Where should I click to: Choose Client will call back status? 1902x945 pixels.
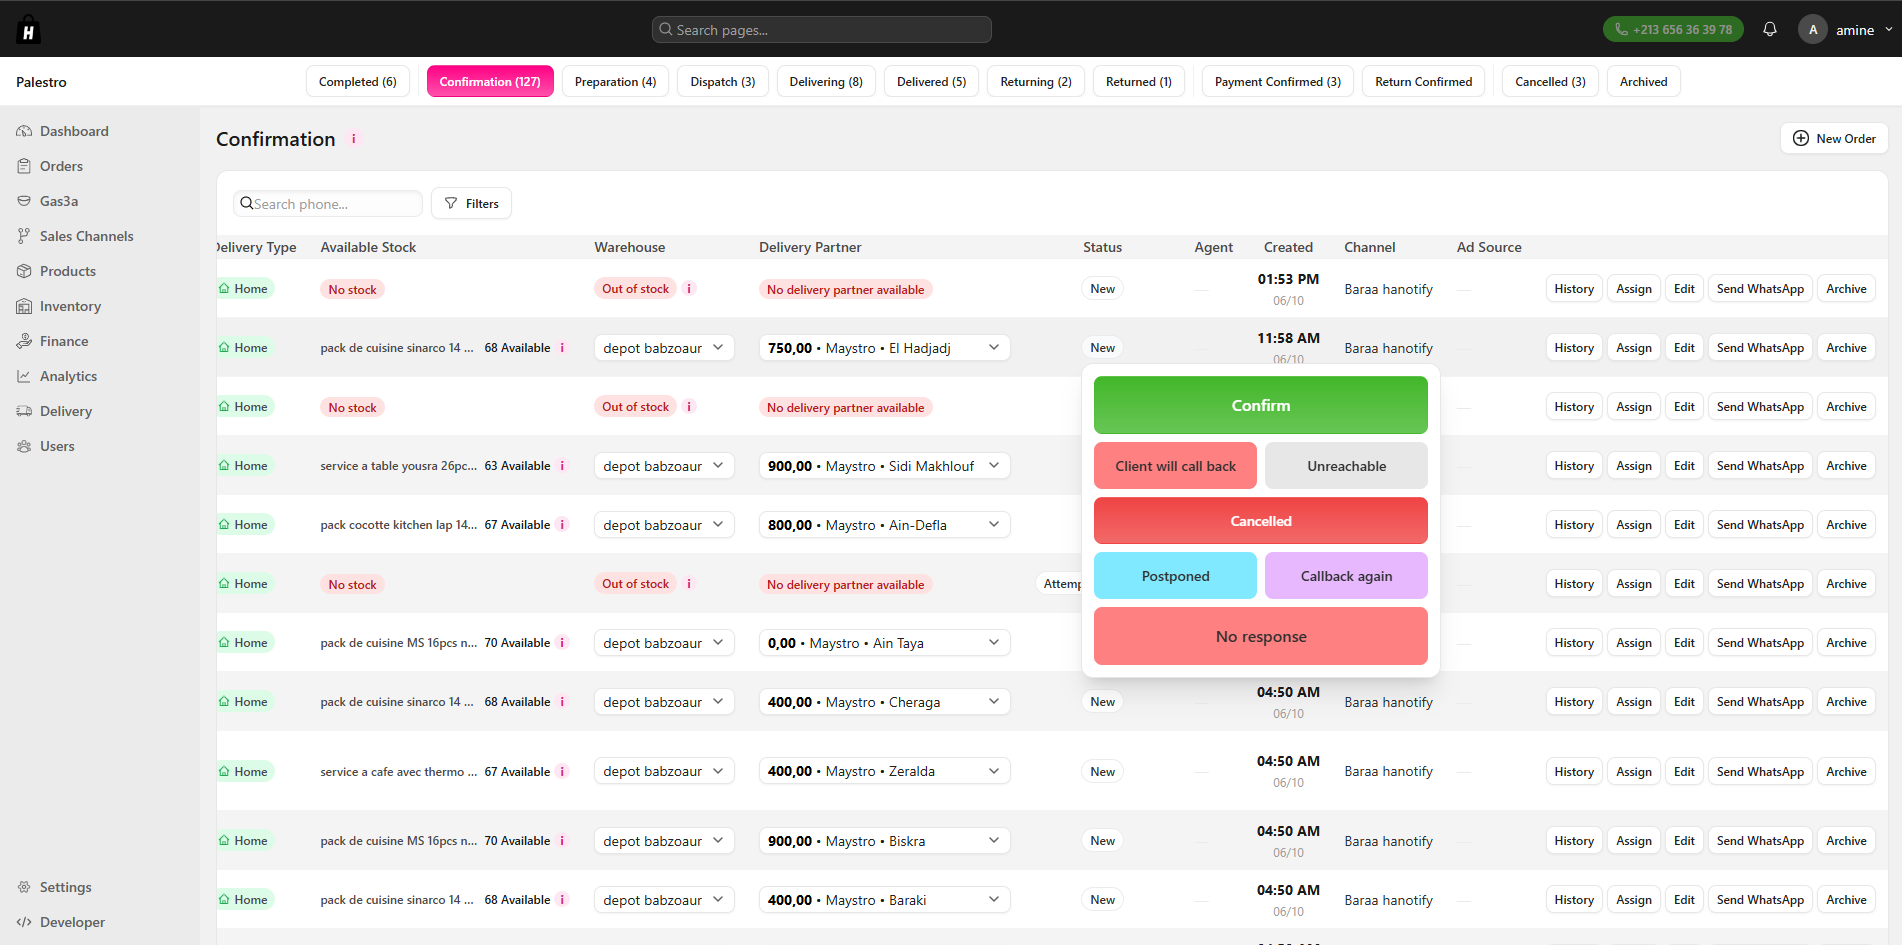1175,466
